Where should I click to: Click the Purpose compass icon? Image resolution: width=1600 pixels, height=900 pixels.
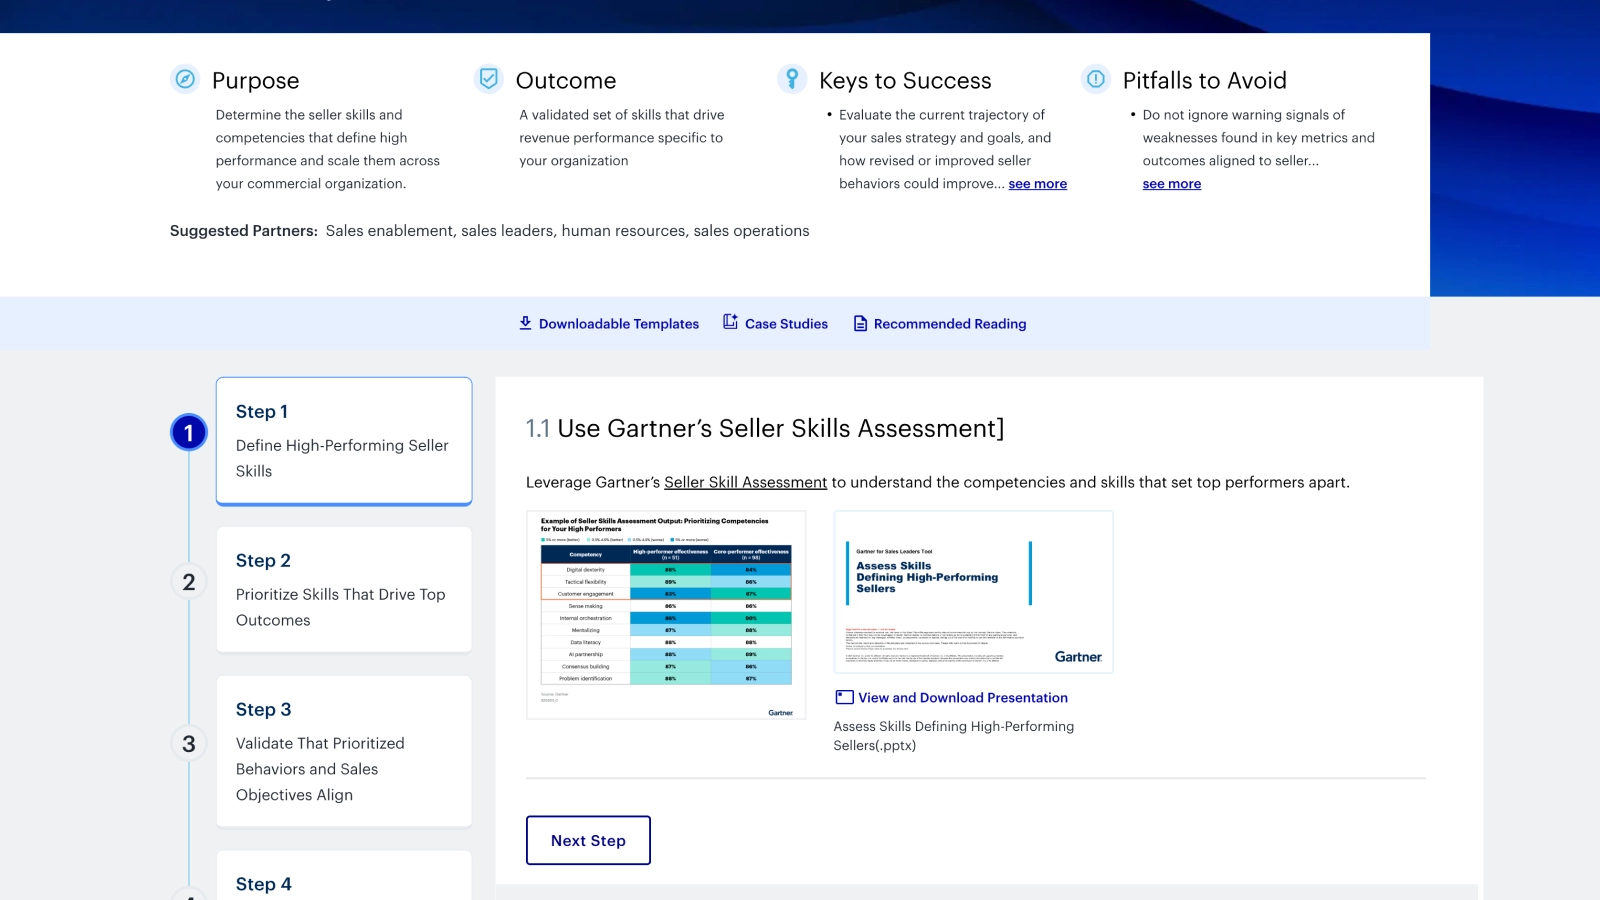pyautogui.click(x=185, y=79)
